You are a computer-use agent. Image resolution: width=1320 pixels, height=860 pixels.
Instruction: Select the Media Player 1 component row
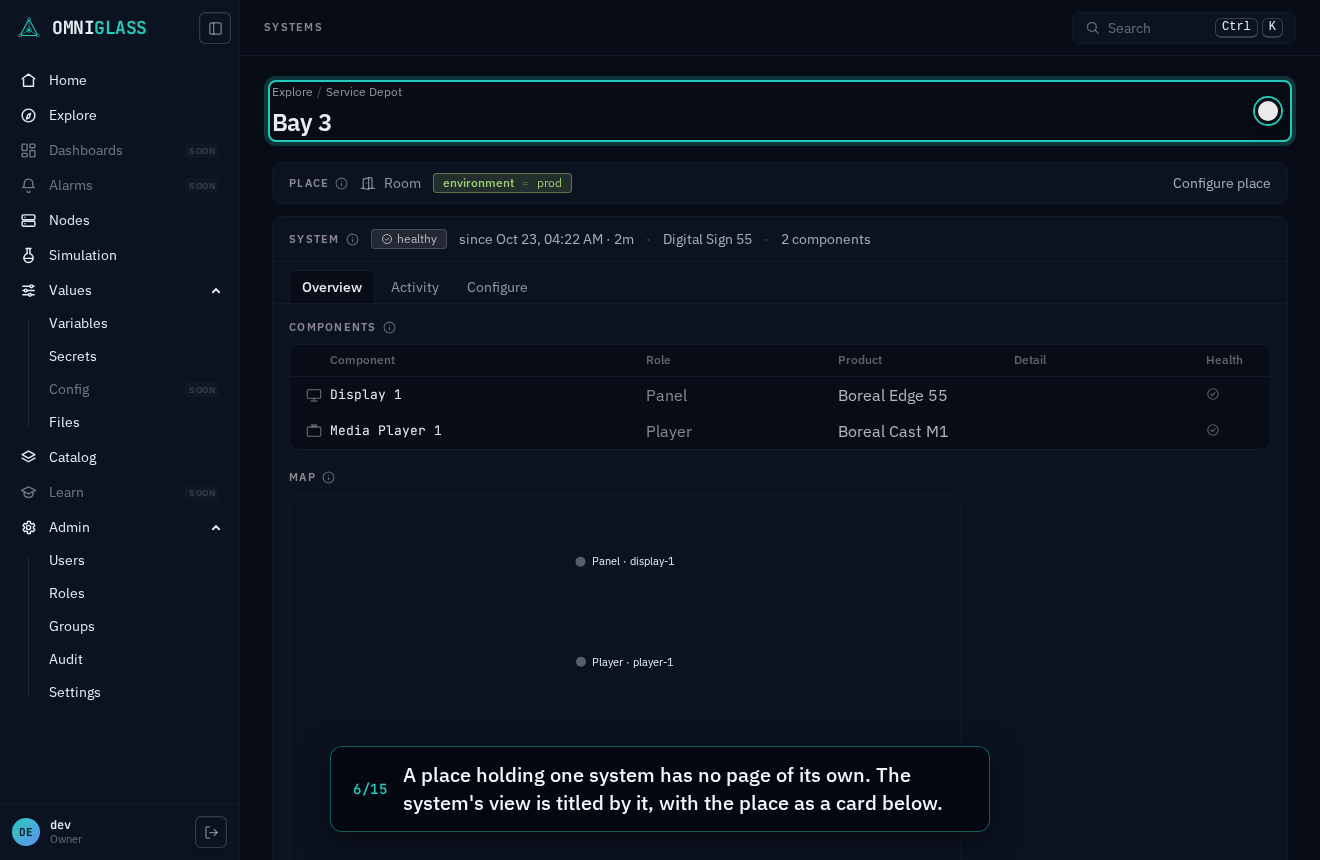pyautogui.click(x=780, y=431)
